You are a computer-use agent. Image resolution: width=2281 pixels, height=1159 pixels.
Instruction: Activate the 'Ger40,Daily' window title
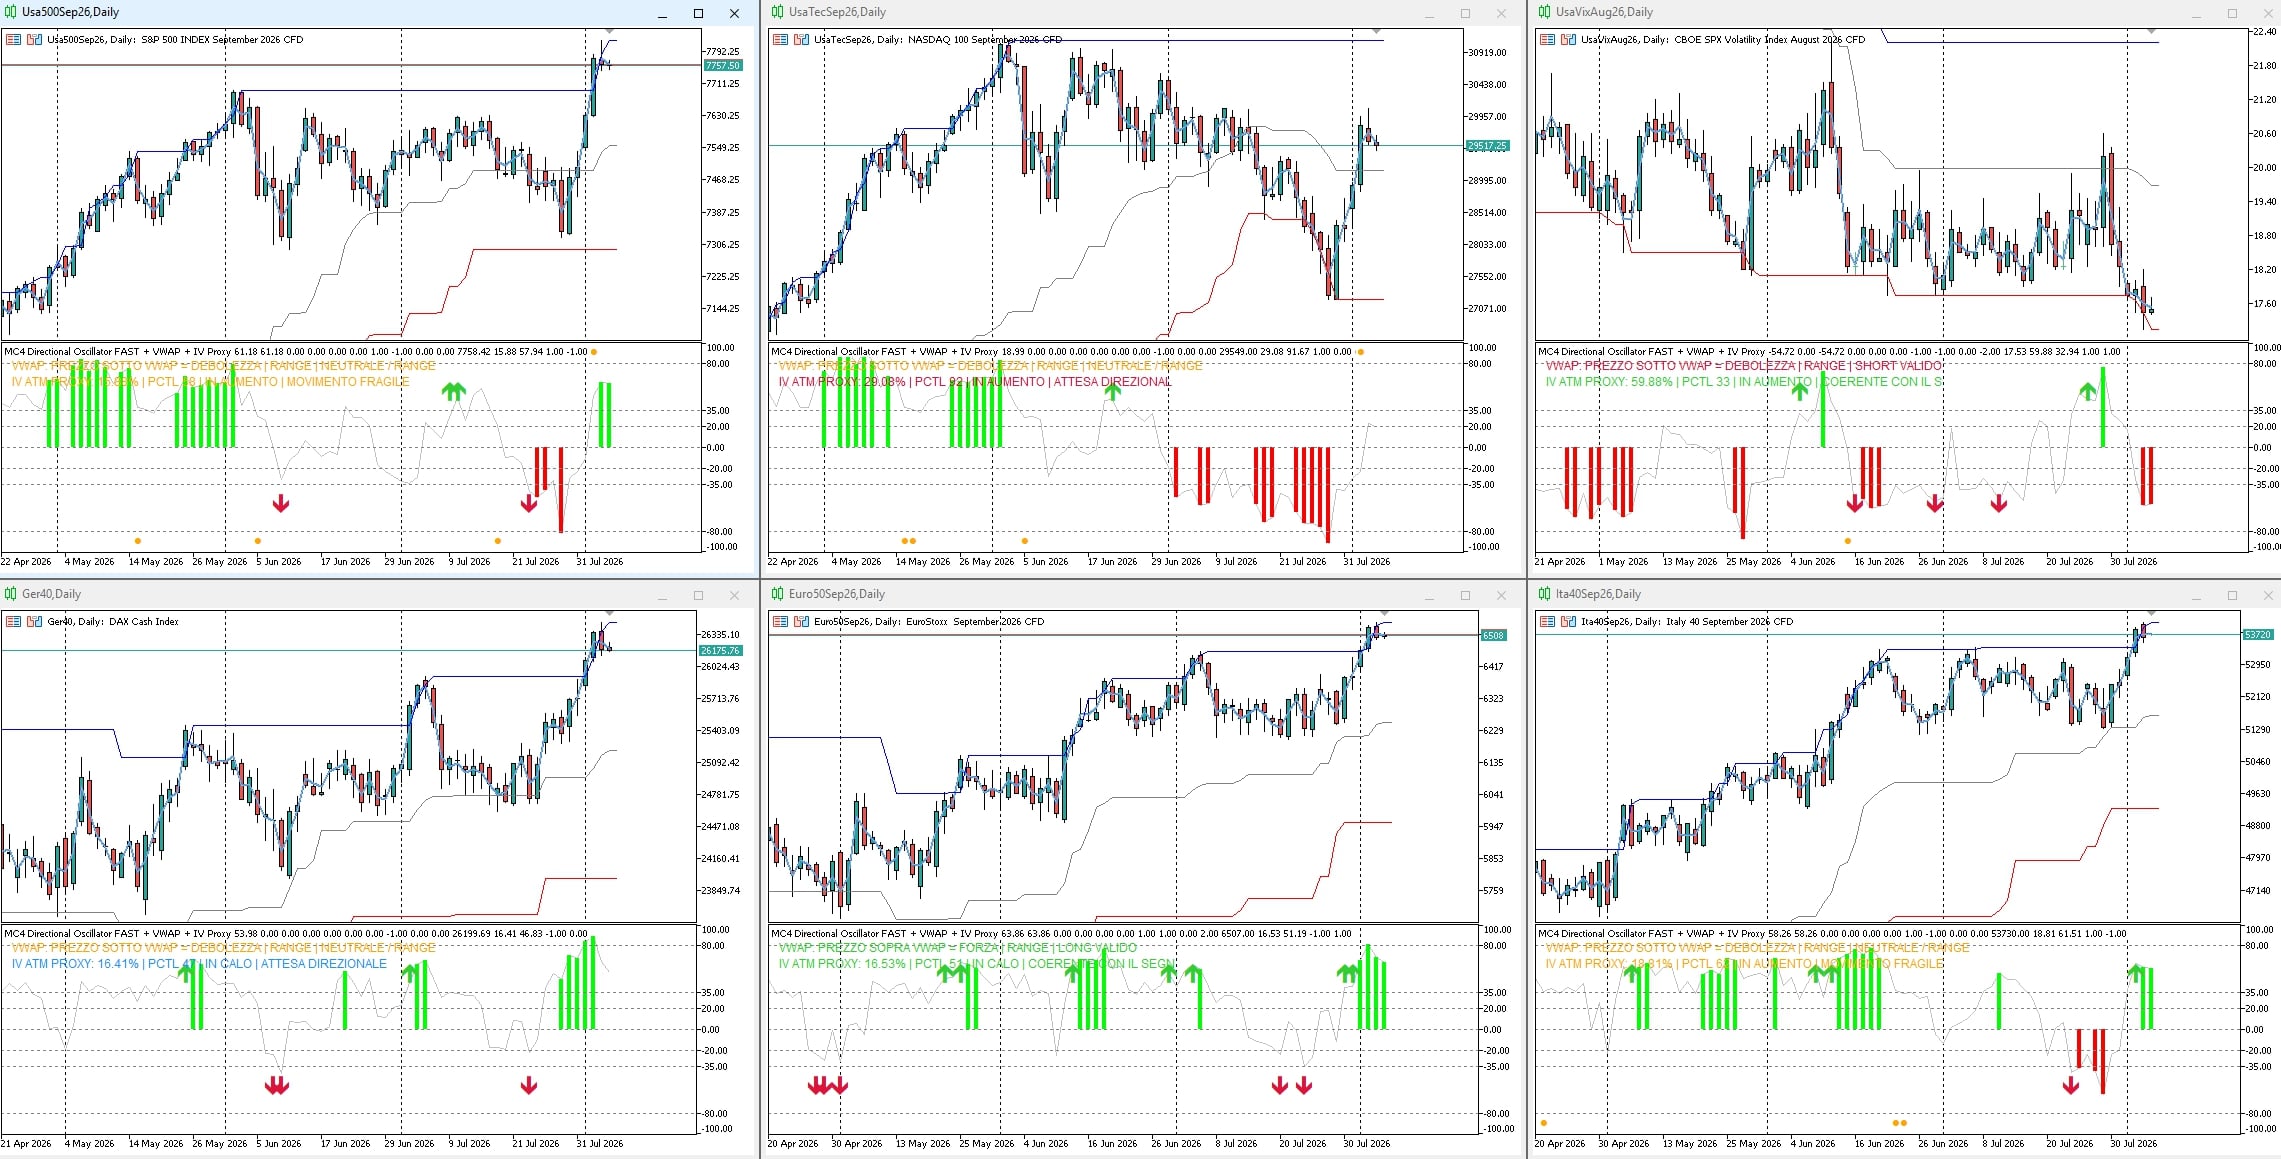pyautogui.click(x=51, y=594)
